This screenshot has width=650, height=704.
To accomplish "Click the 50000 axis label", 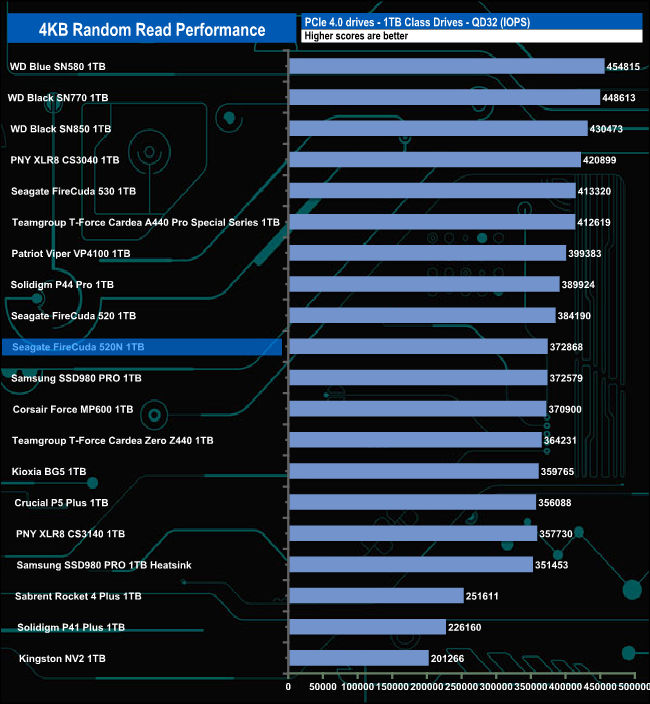I will tap(323, 686).
